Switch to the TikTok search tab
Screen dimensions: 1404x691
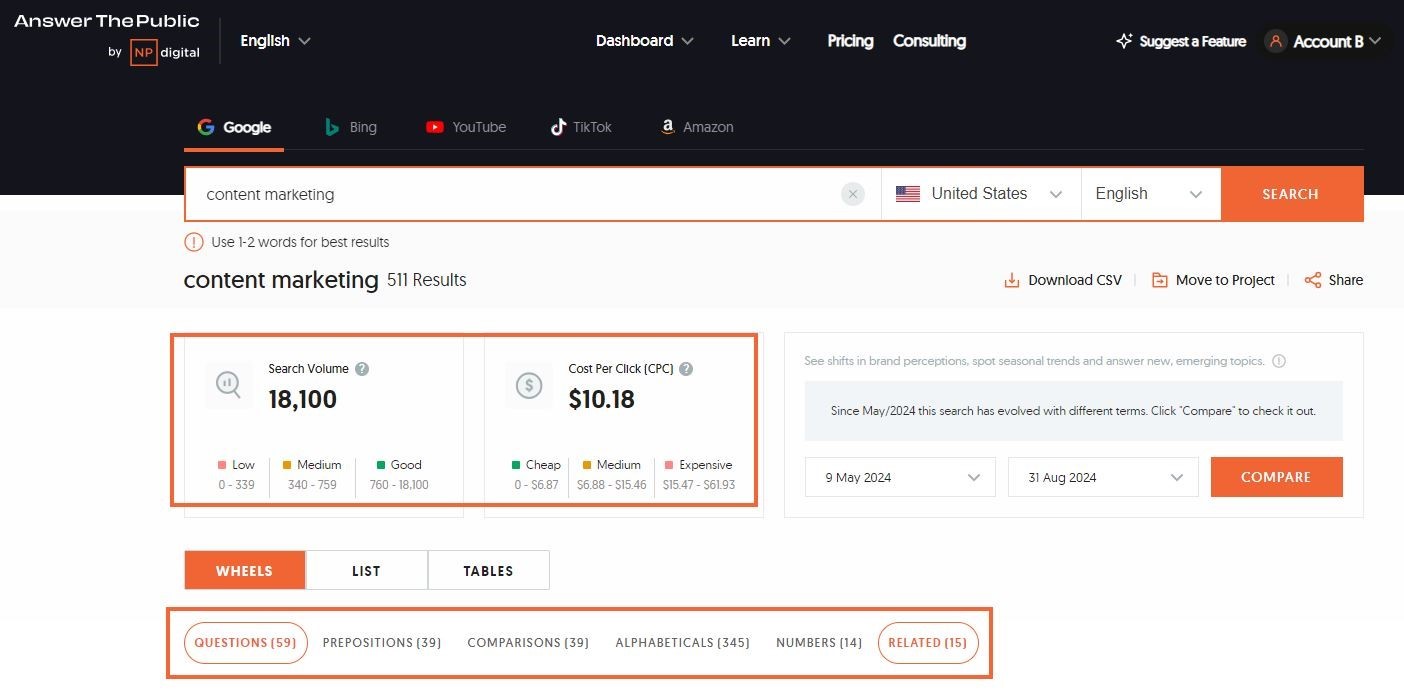point(581,127)
